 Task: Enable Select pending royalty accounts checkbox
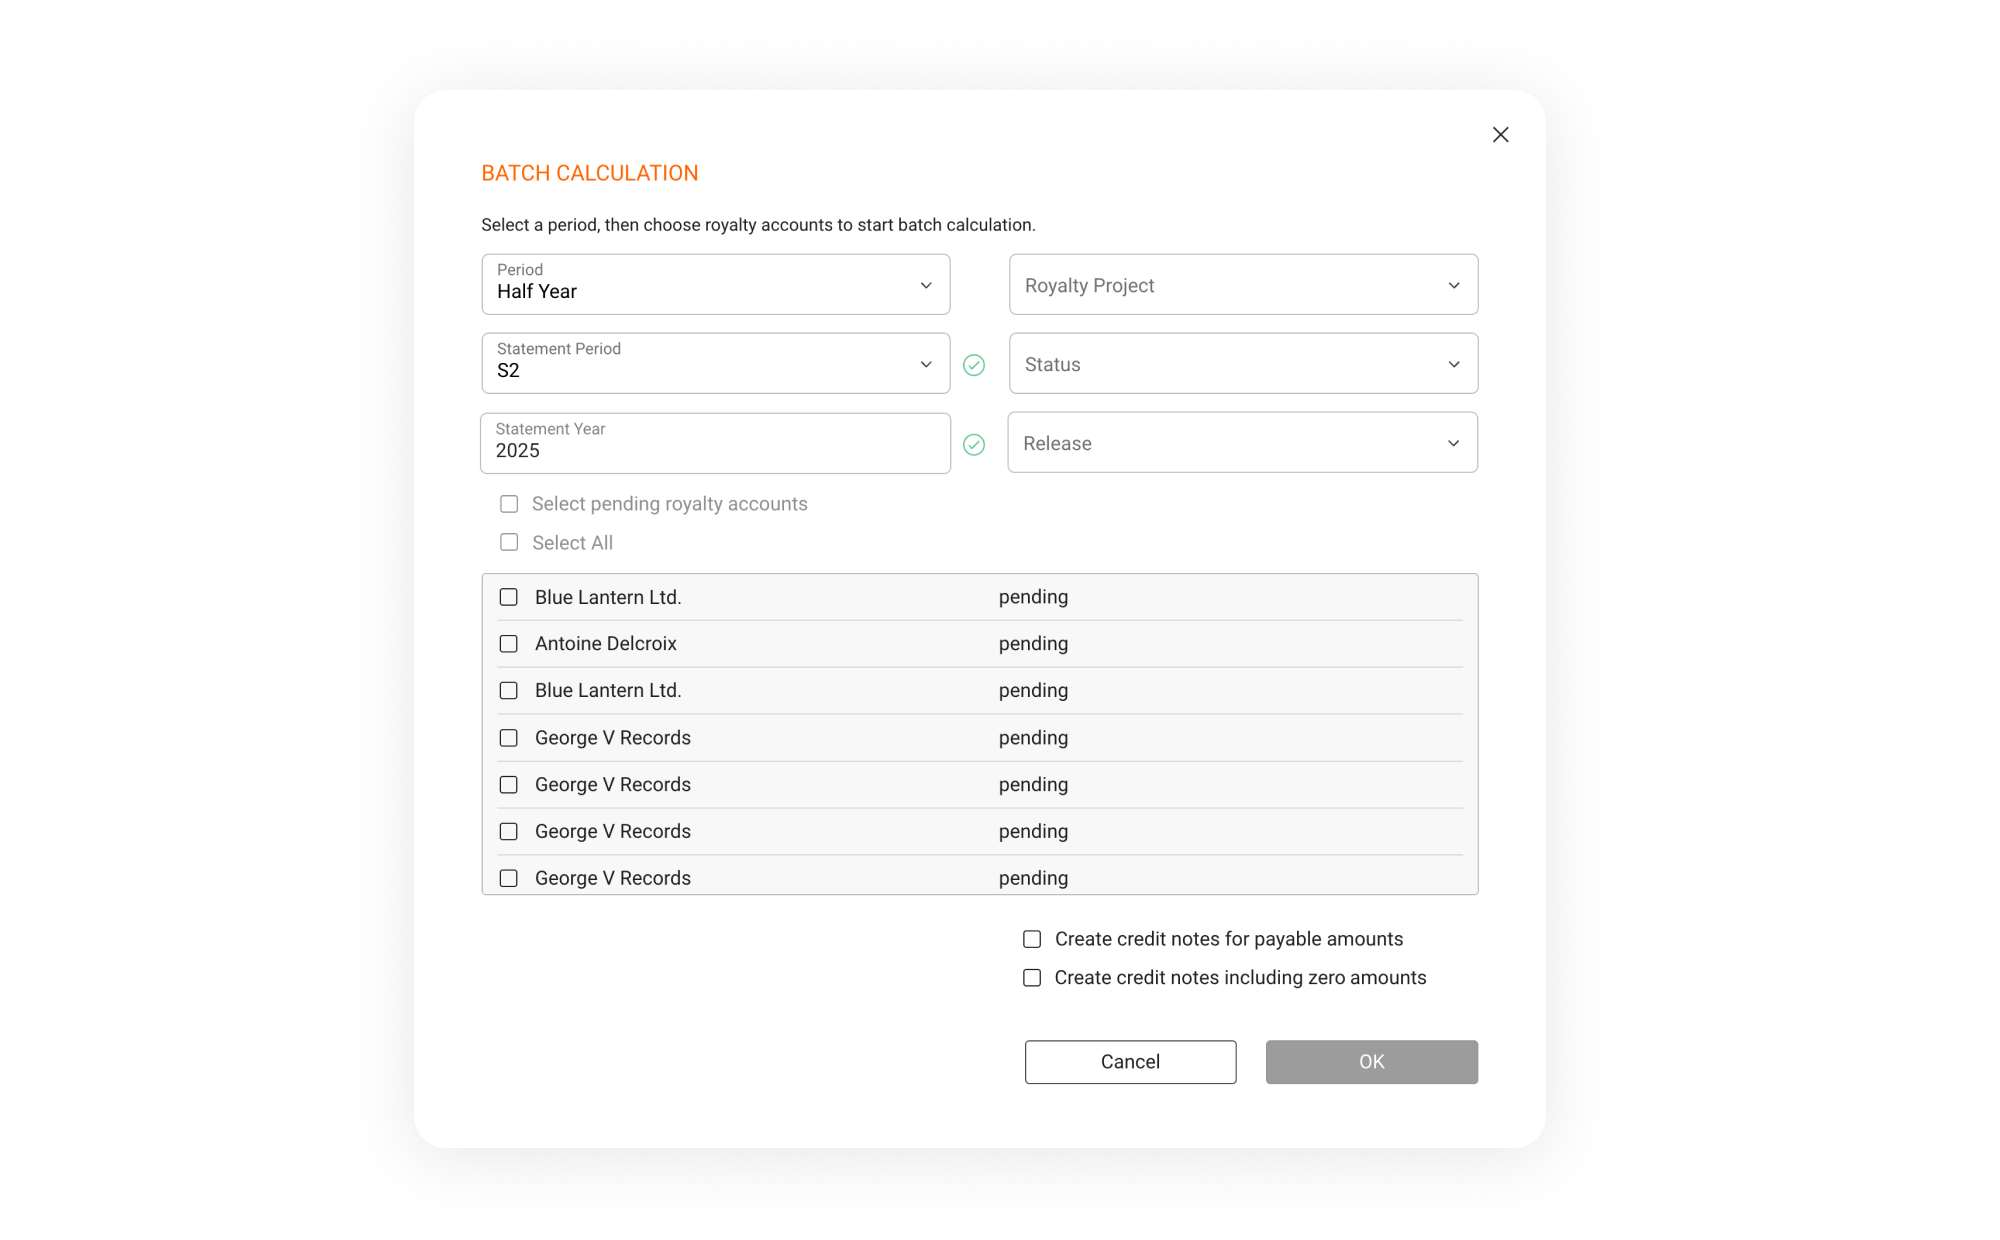pos(509,504)
